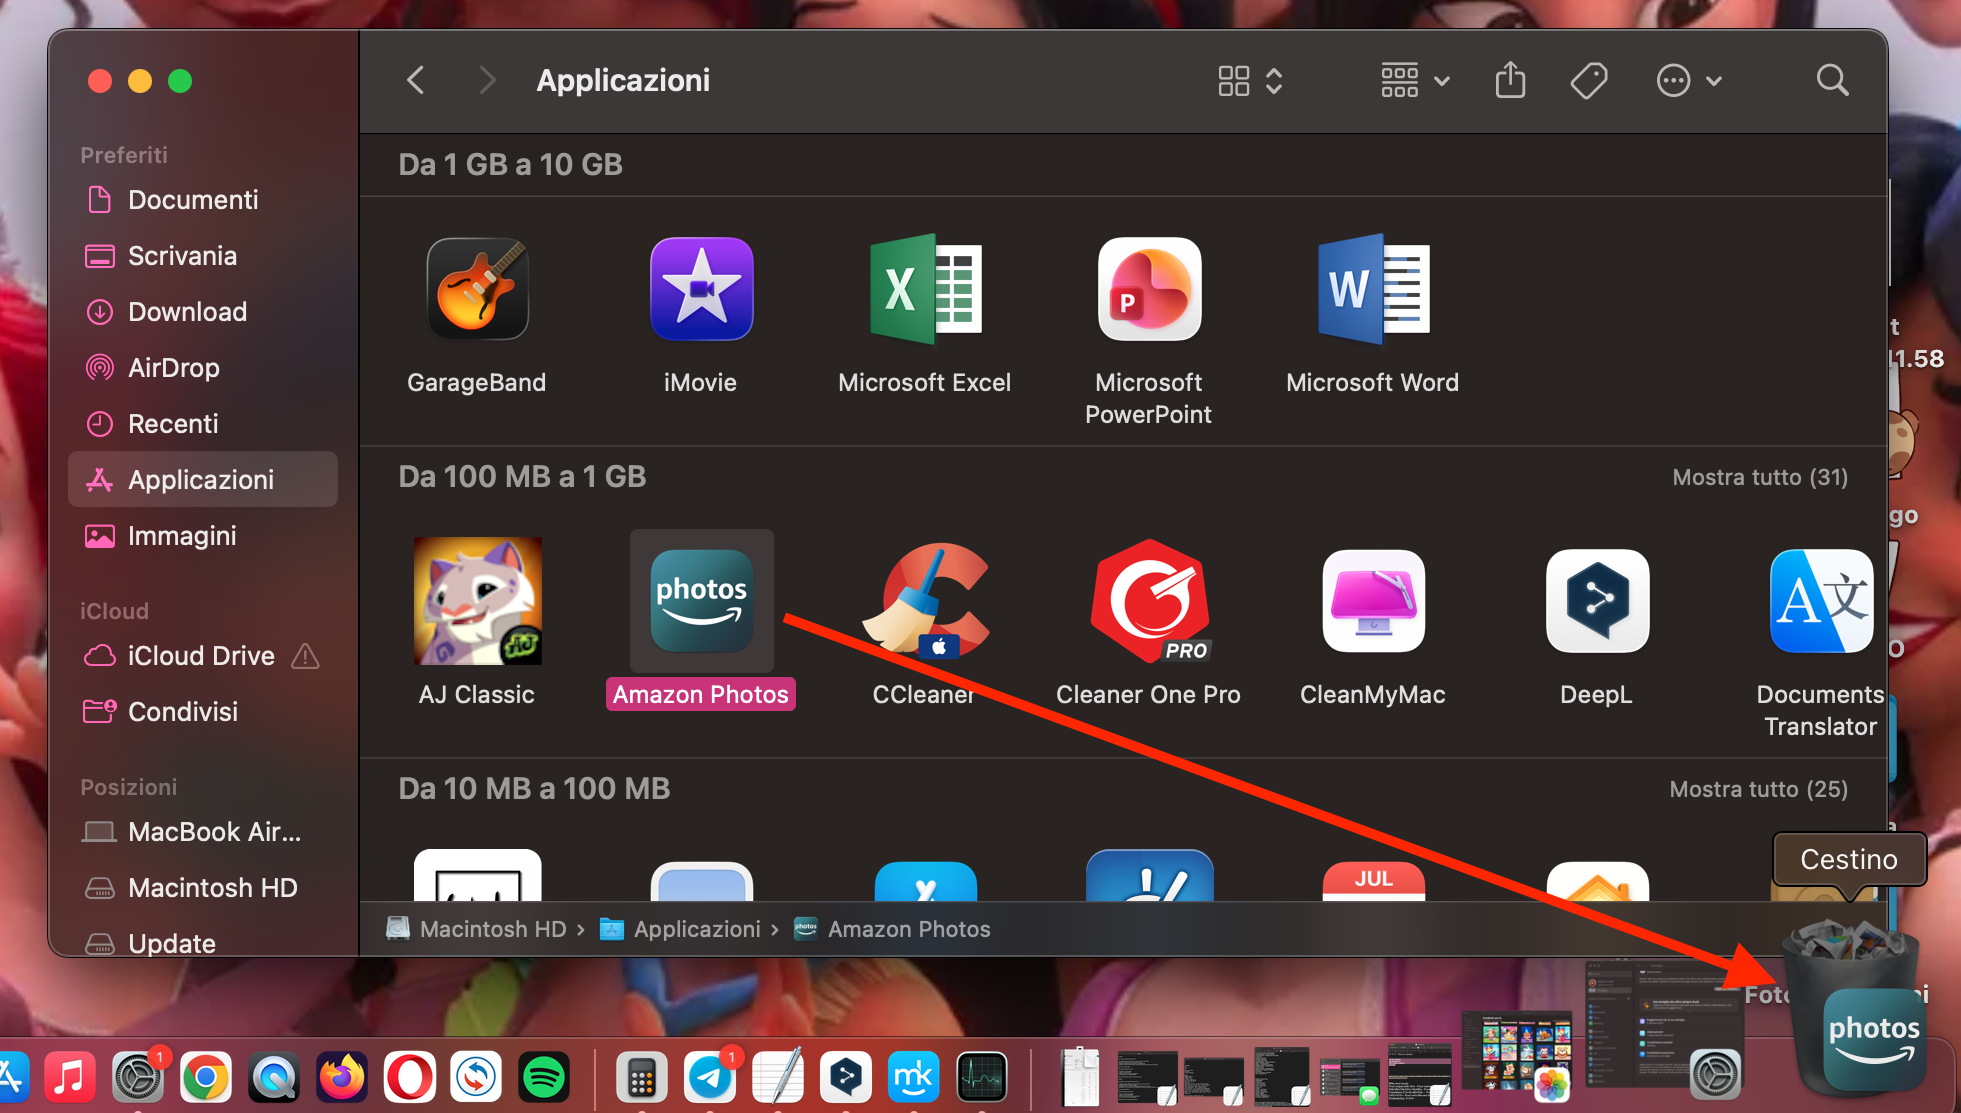The height and width of the screenshot is (1113, 1961).
Task: Select the Microsoft Excel icon
Action: (x=925, y=290)
